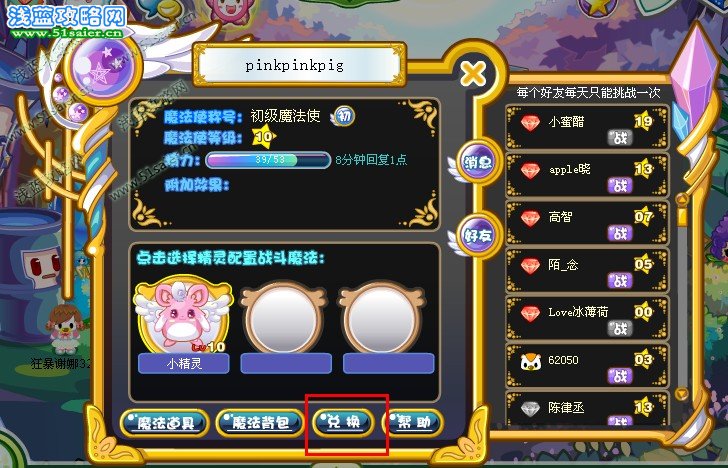Select the pink 小精灵 spirit portrait
The width and height of the screenshot is (728, 468).
coord(183,316)
